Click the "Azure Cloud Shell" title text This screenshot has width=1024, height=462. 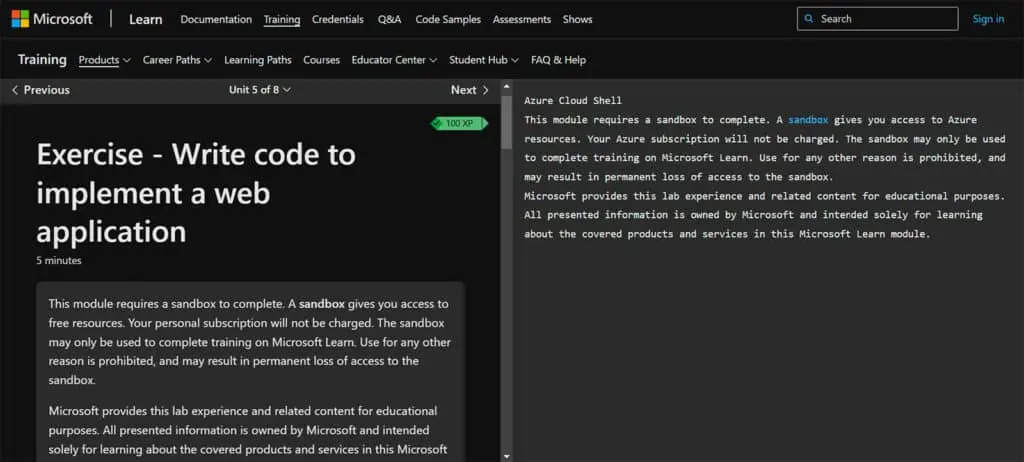click(573, 101)
